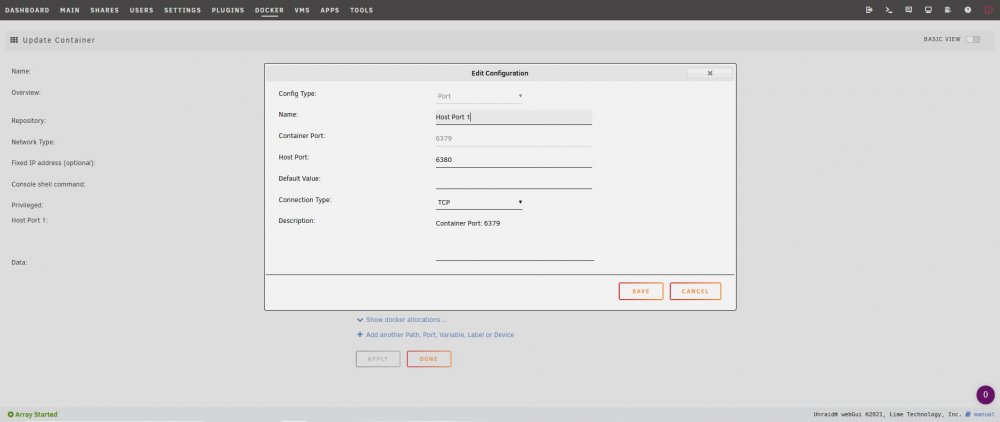Click the Console shell command label

(x=48, y=184)
